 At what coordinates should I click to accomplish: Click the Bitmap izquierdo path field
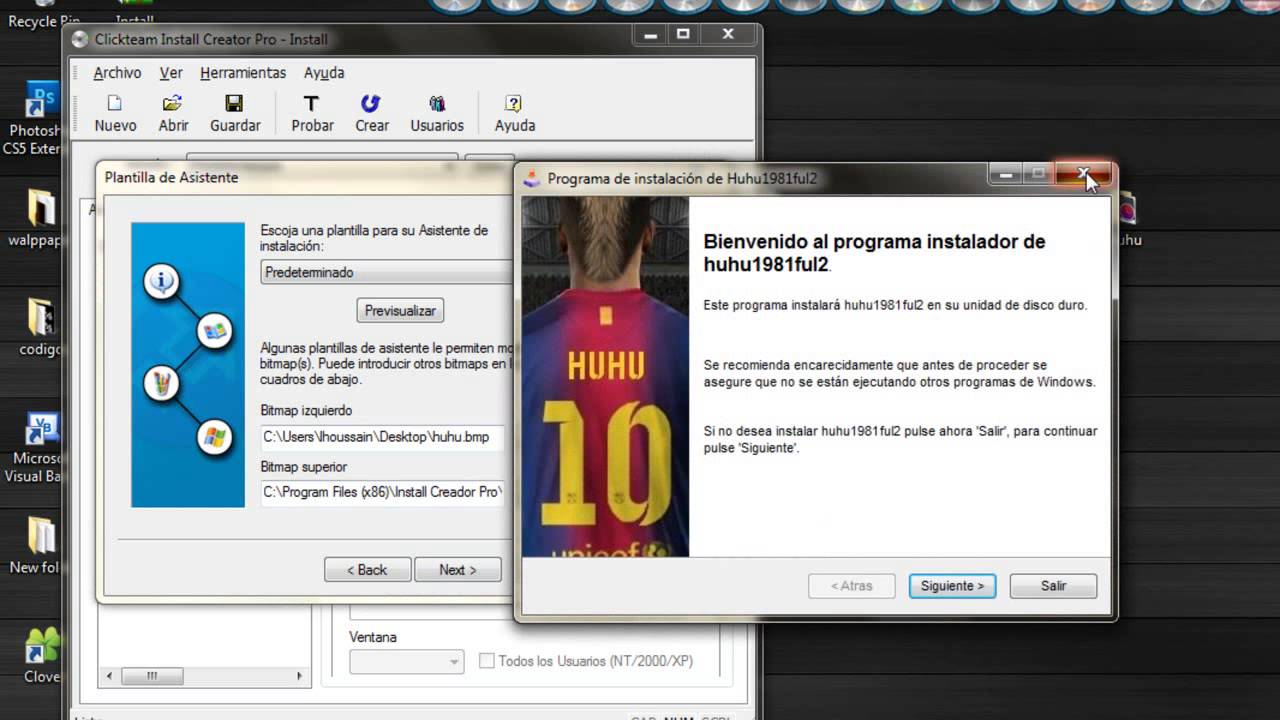click(x=382, y=436)
